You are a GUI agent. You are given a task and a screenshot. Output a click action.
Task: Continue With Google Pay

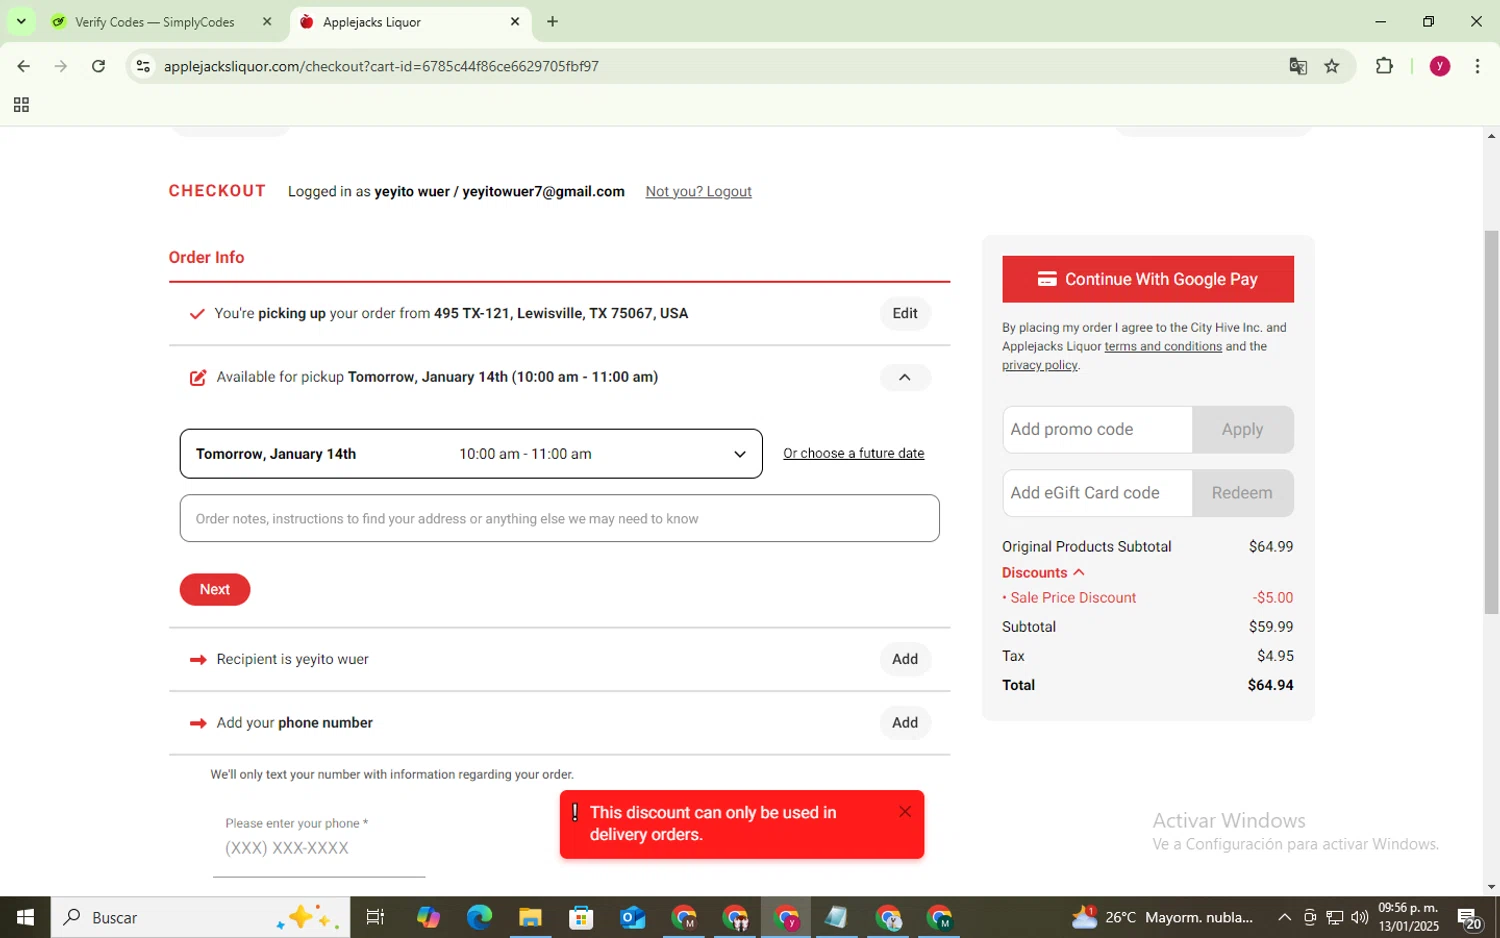[x=1148, y=279]
